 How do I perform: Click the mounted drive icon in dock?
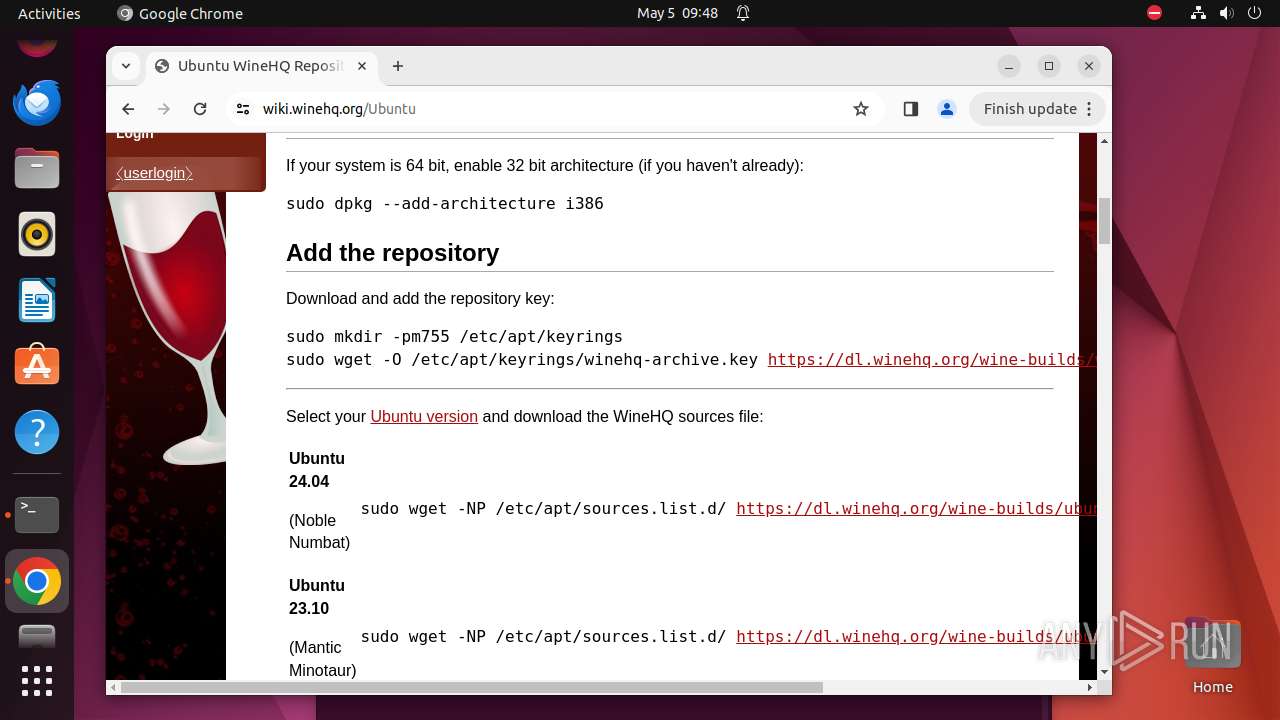37,637
